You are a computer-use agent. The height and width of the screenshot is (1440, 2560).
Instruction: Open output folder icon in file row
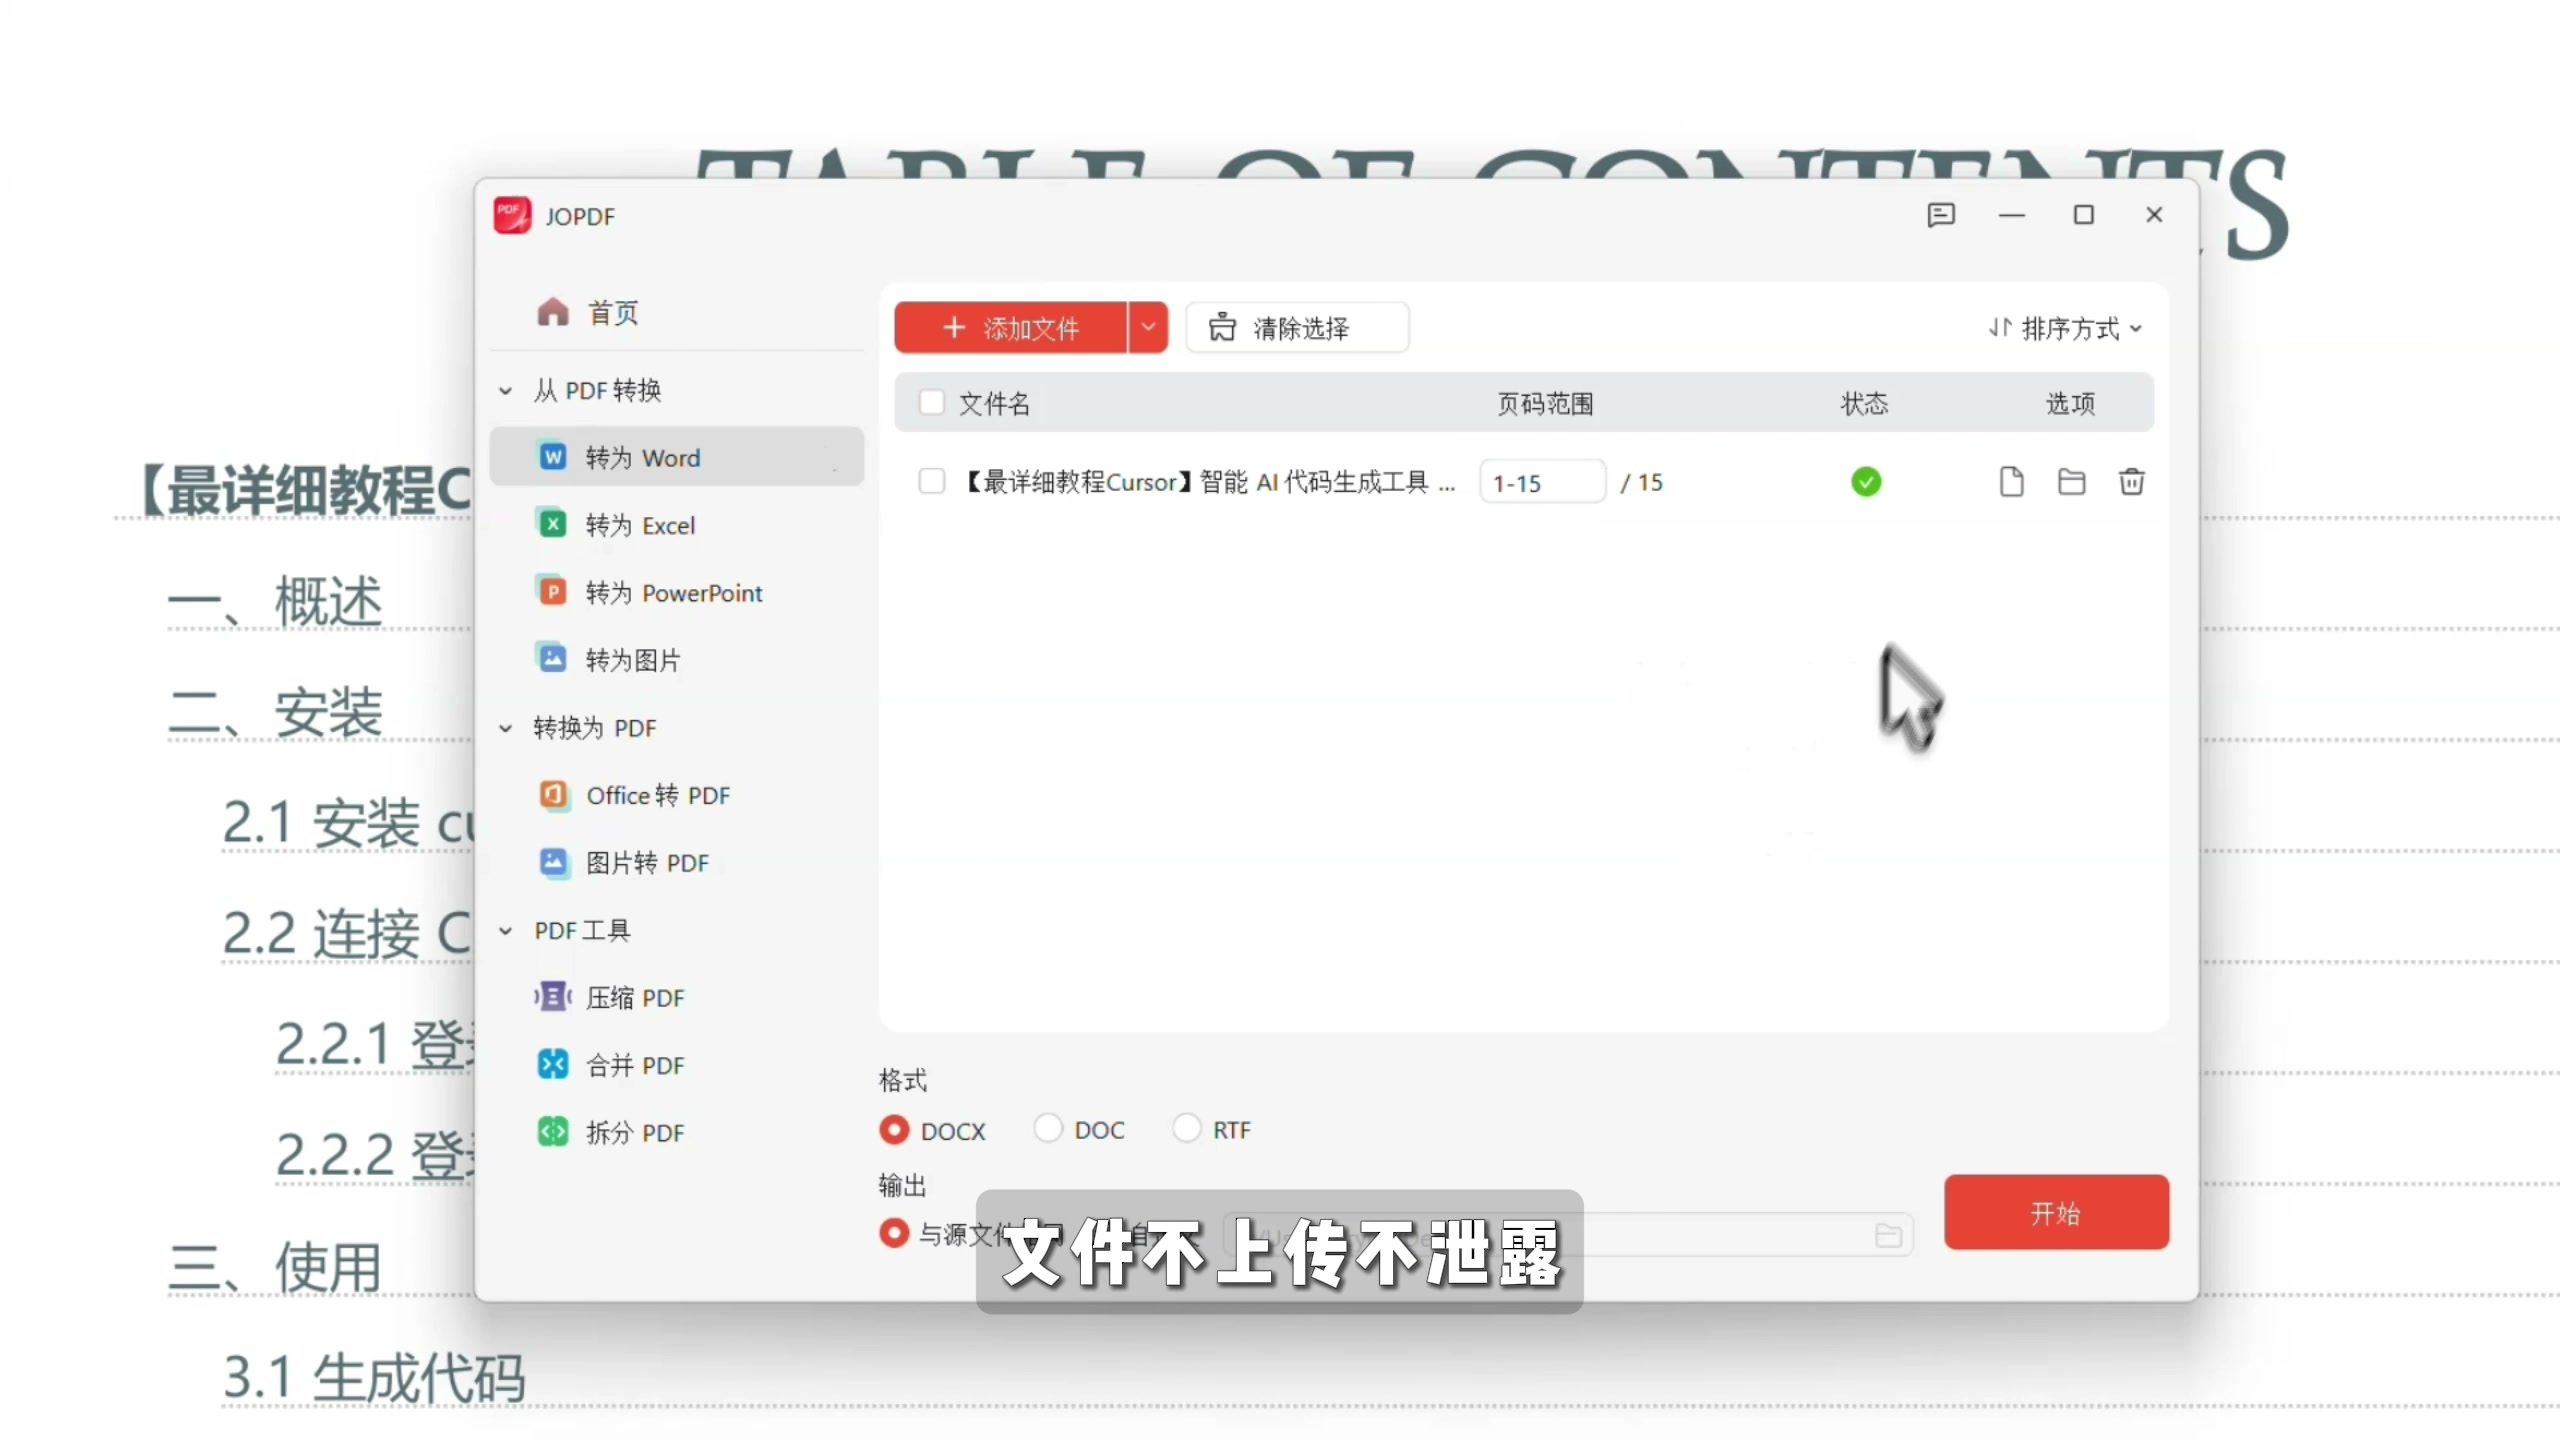click(2071, 482)
